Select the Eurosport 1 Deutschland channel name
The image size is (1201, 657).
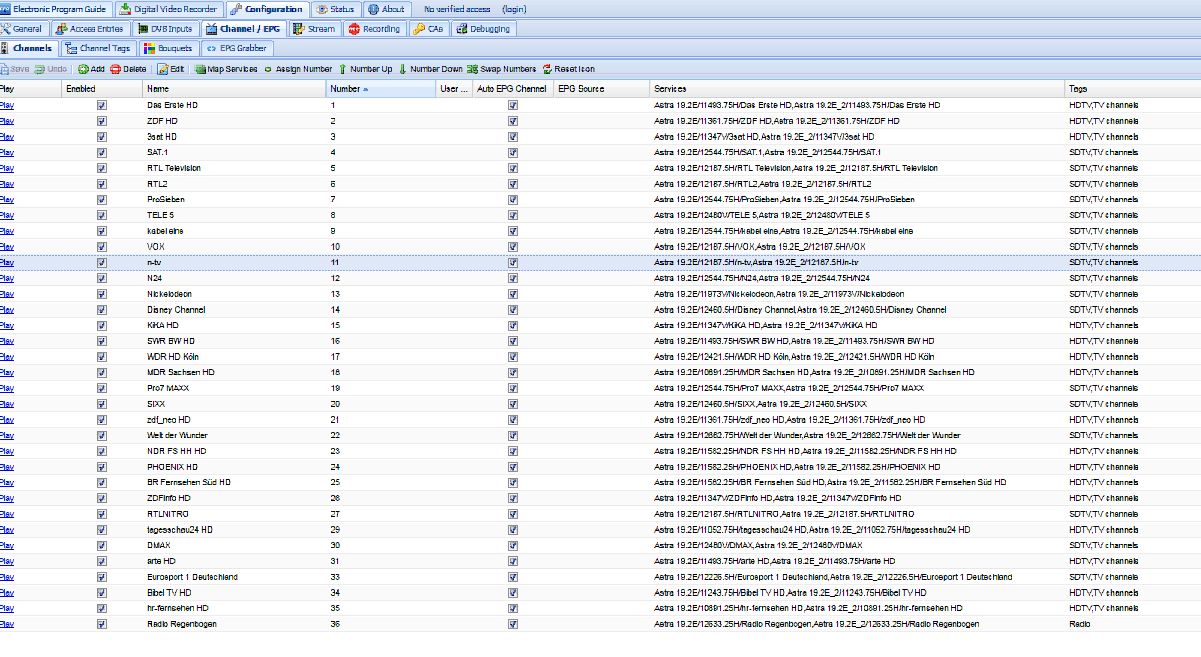point(191,577)
